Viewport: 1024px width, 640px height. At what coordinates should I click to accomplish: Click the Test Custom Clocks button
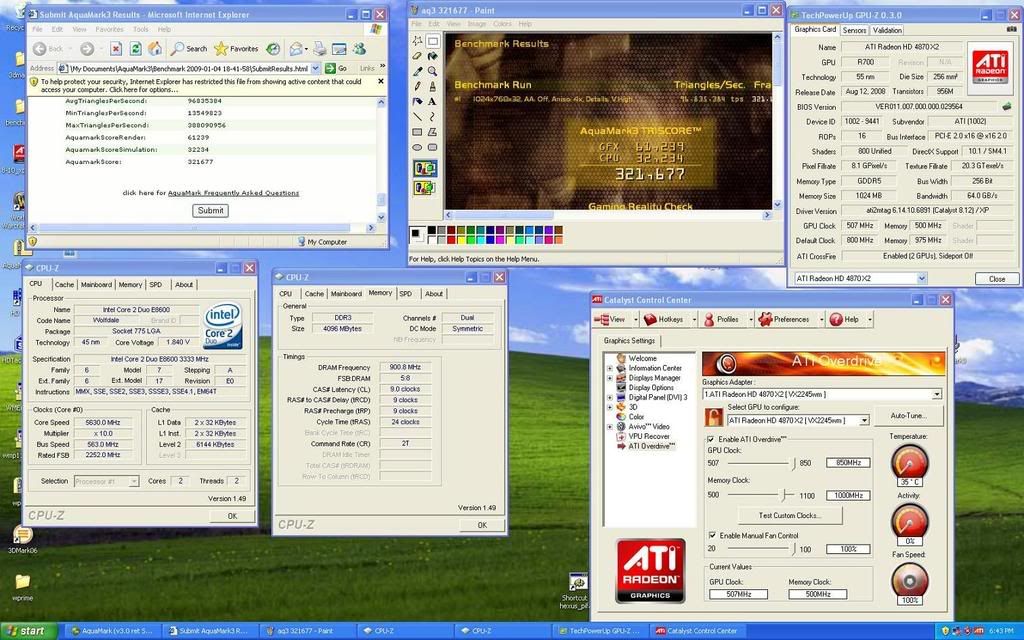coord(790,515)
